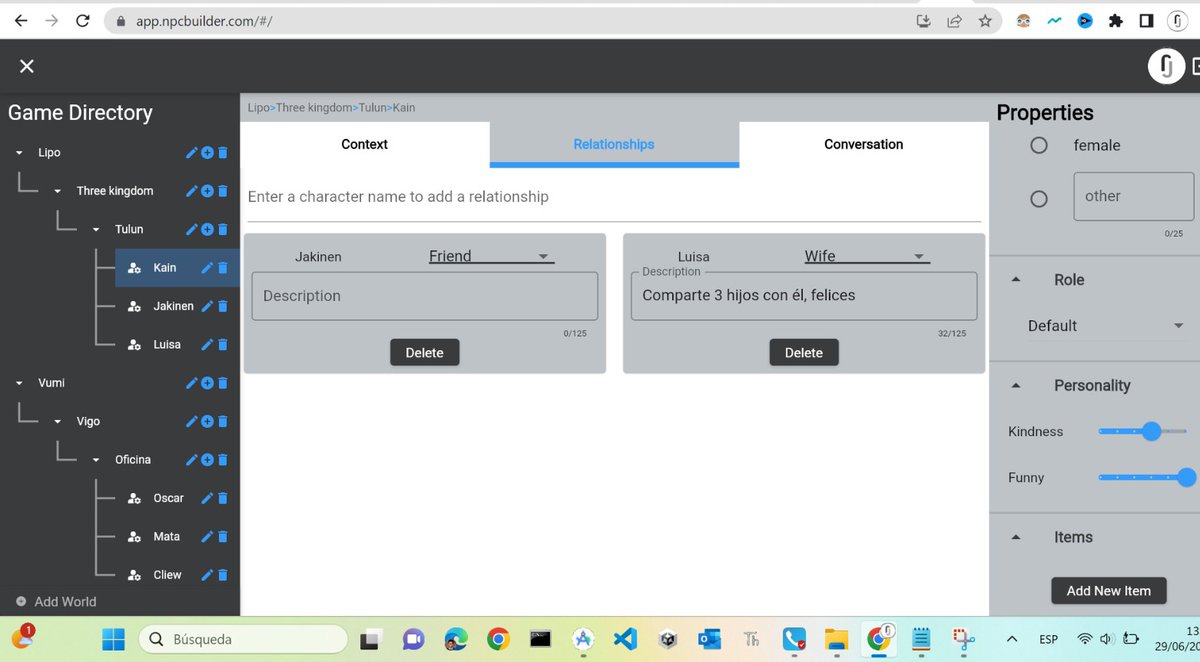Delete the Lipo world
1200x662 pixels.
(x=222, y=153)
